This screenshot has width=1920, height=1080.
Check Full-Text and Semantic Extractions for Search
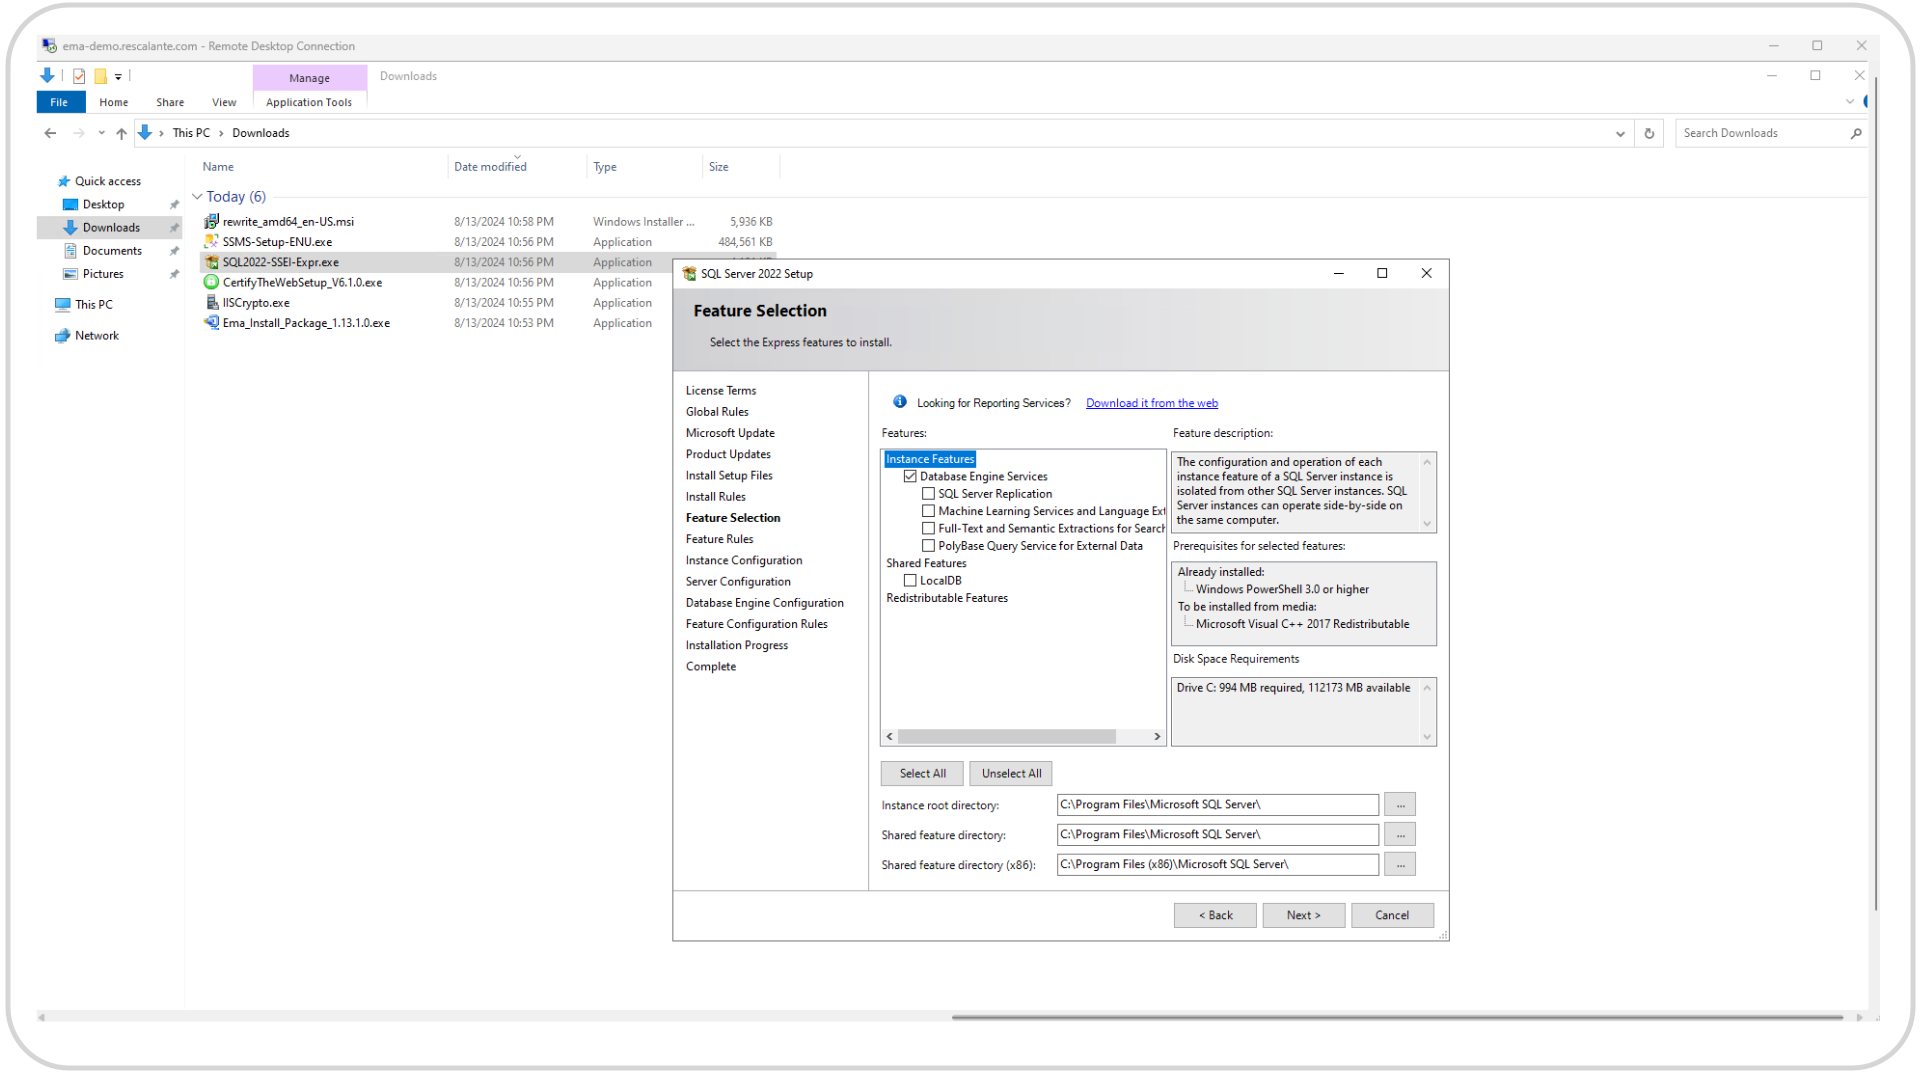[928, 528]
